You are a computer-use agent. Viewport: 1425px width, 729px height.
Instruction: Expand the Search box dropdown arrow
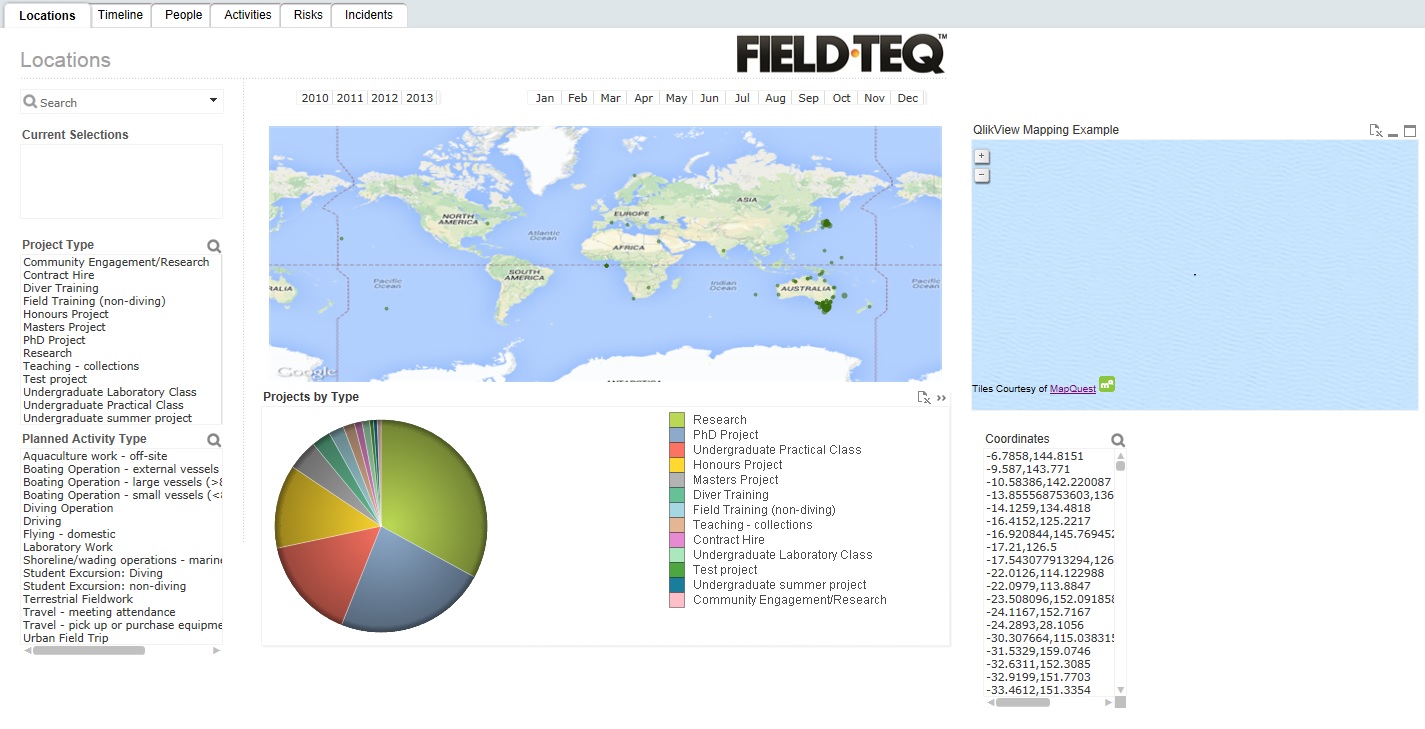tap(213, 101)
